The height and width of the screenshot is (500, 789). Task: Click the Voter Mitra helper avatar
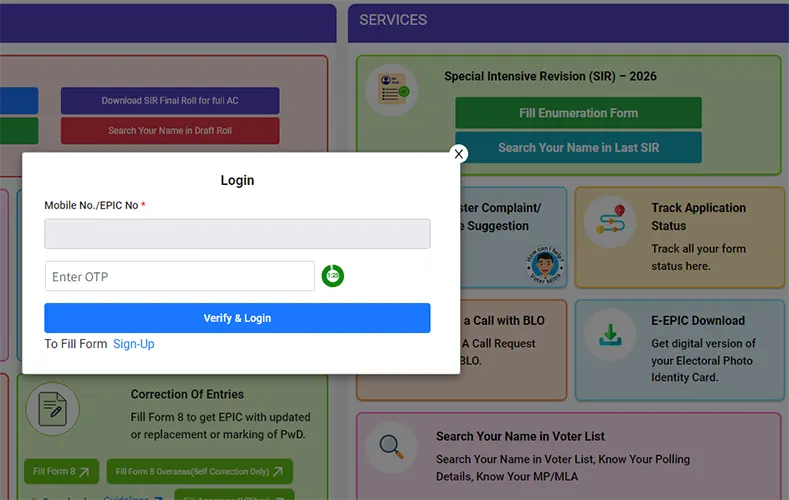tap(545, 265)
